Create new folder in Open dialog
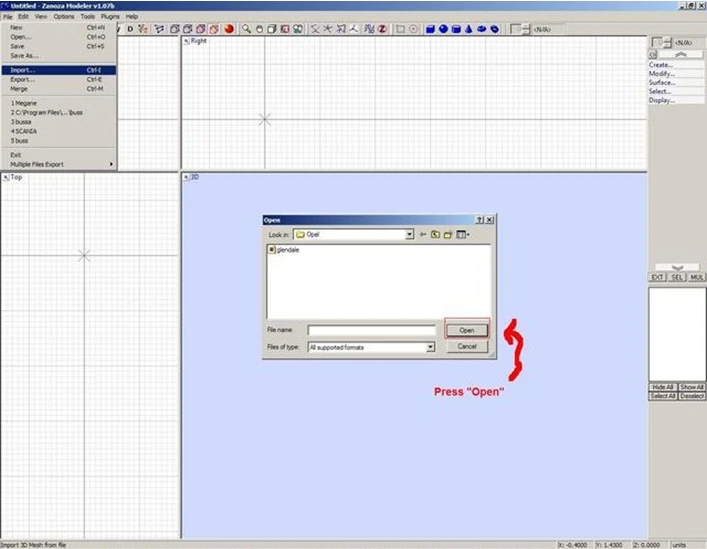 [448, 234]
